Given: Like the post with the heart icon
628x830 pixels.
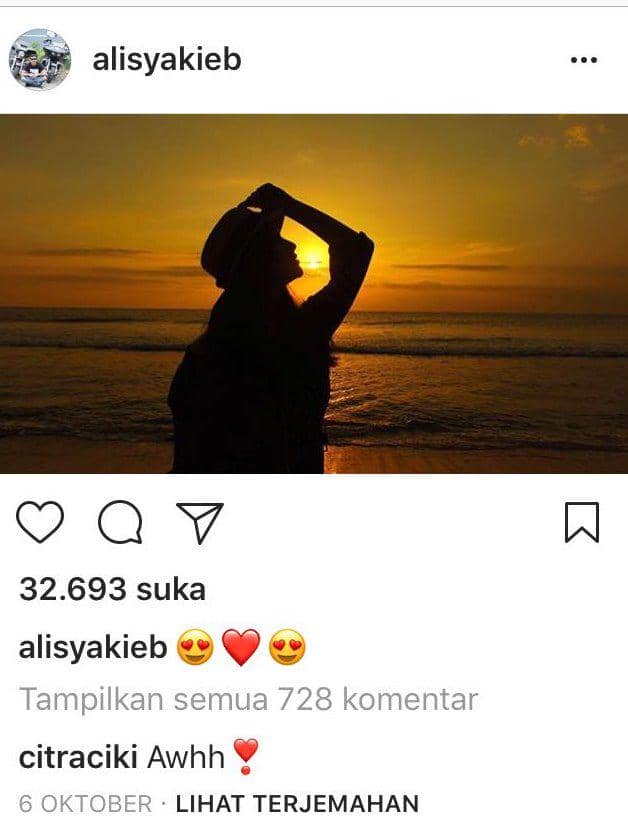Looking at the screenshot, I should point(40,521).
